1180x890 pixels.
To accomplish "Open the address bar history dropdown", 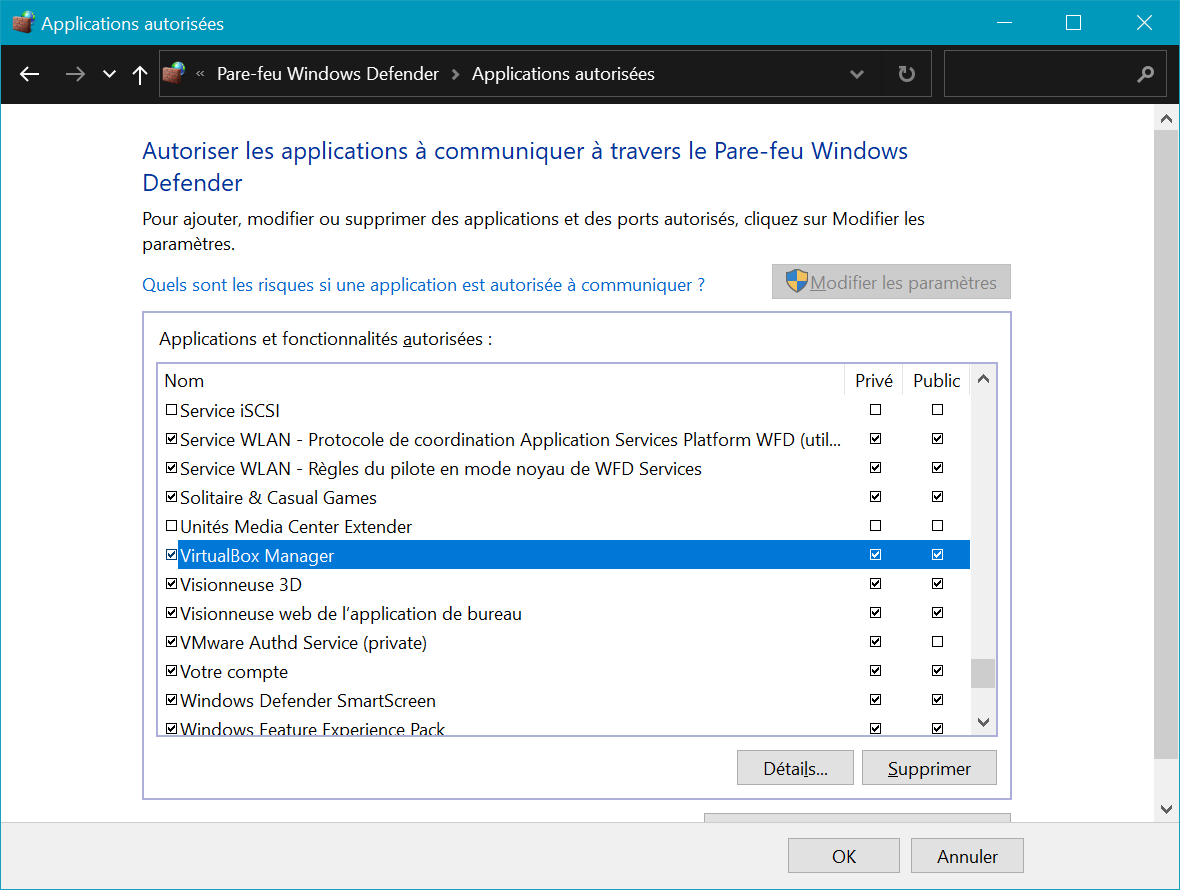I will tap(856, 74).
